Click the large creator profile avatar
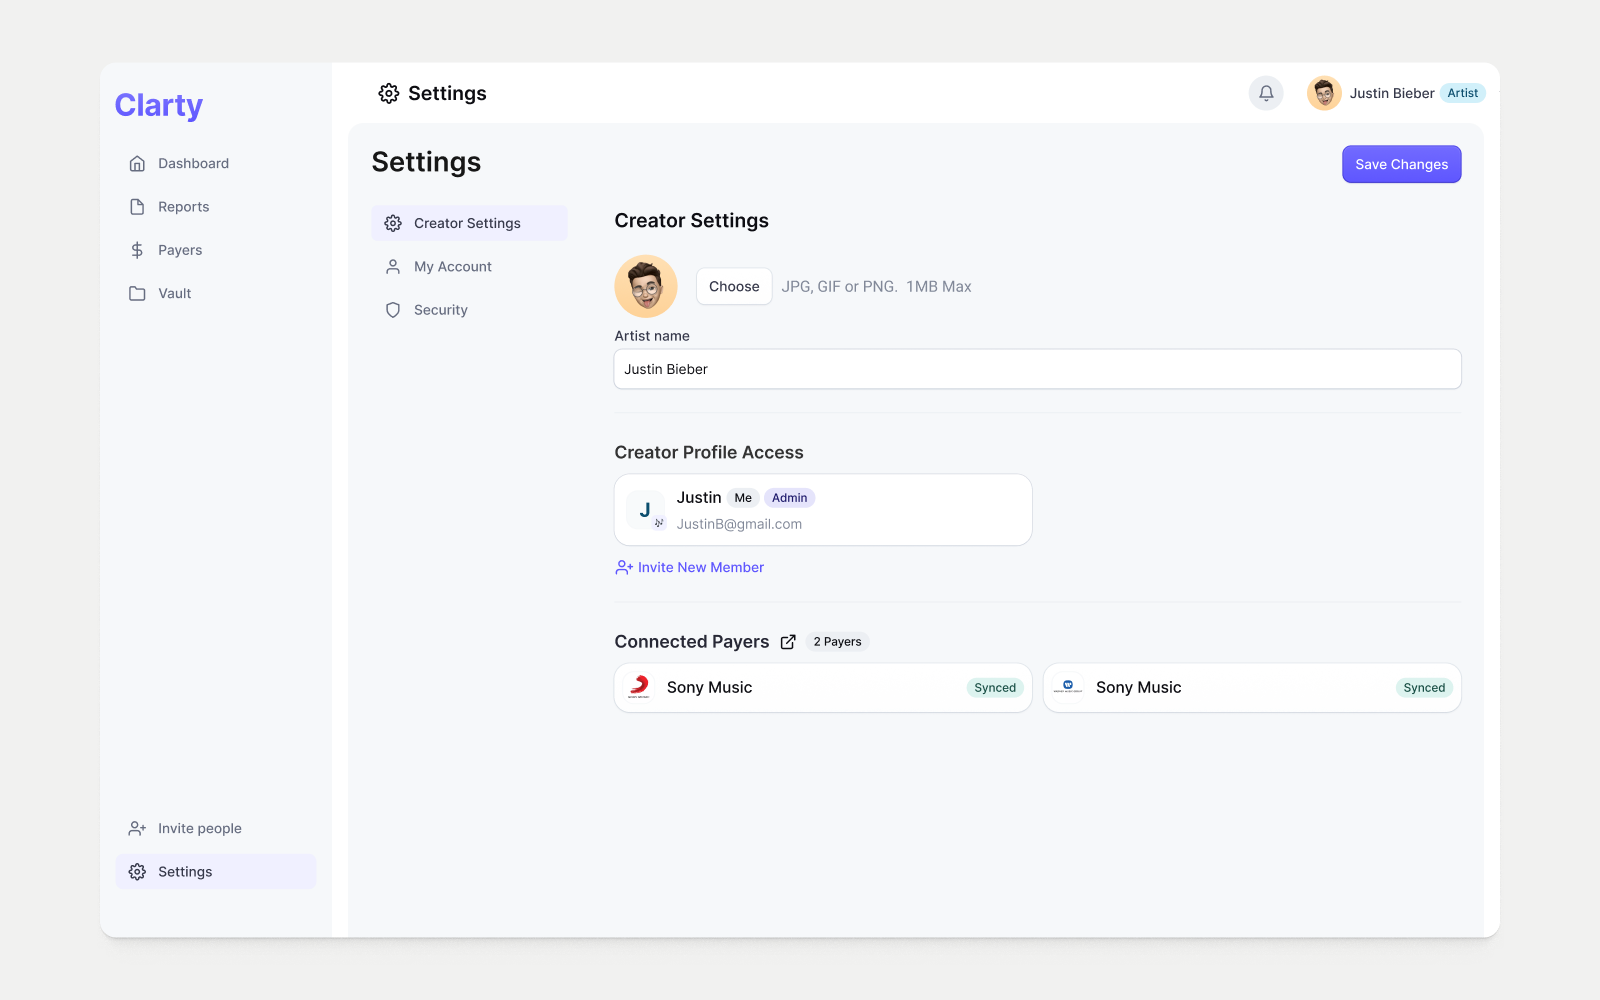The image size is (1600, 1000). click(x=646, y=286)
